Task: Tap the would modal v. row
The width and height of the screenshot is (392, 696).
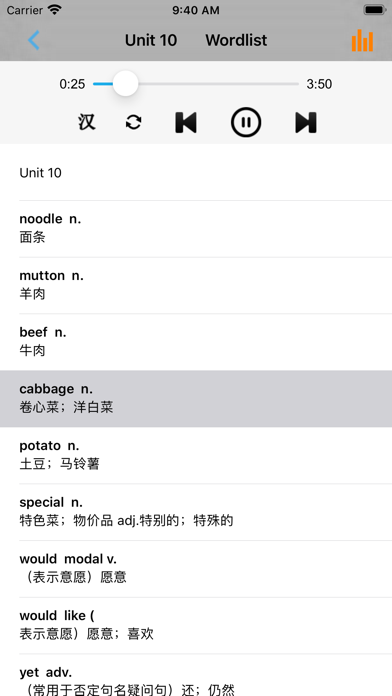Action: 196,569
